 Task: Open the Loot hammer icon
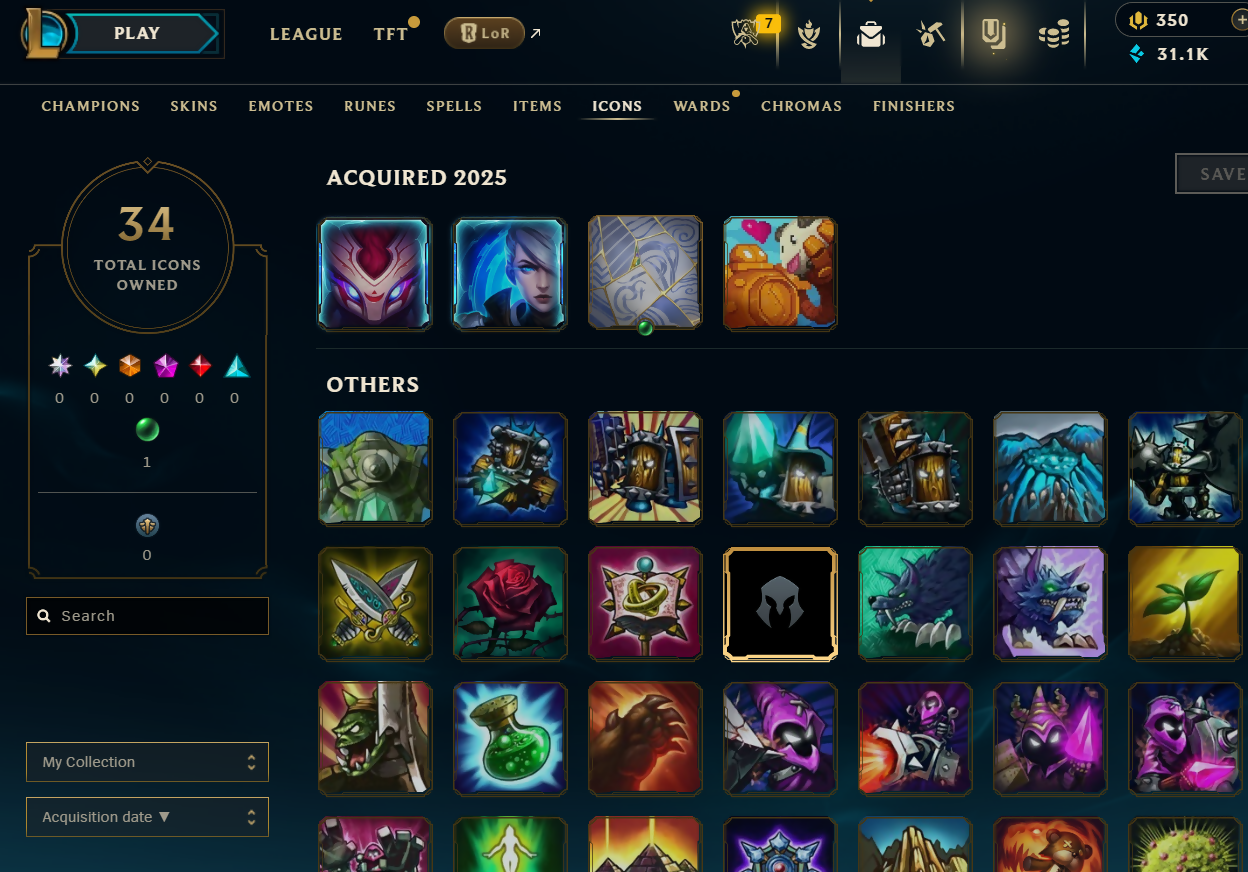point(931,35)
